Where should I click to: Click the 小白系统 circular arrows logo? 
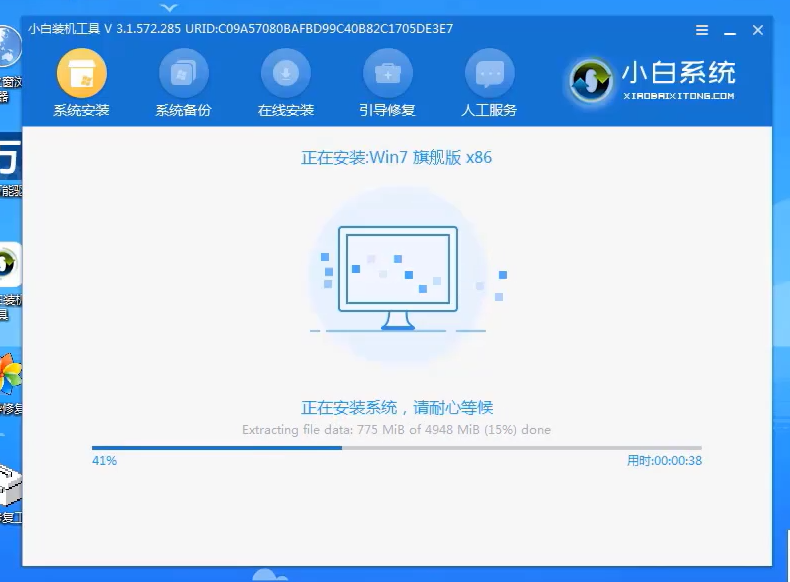pos(590,80)
